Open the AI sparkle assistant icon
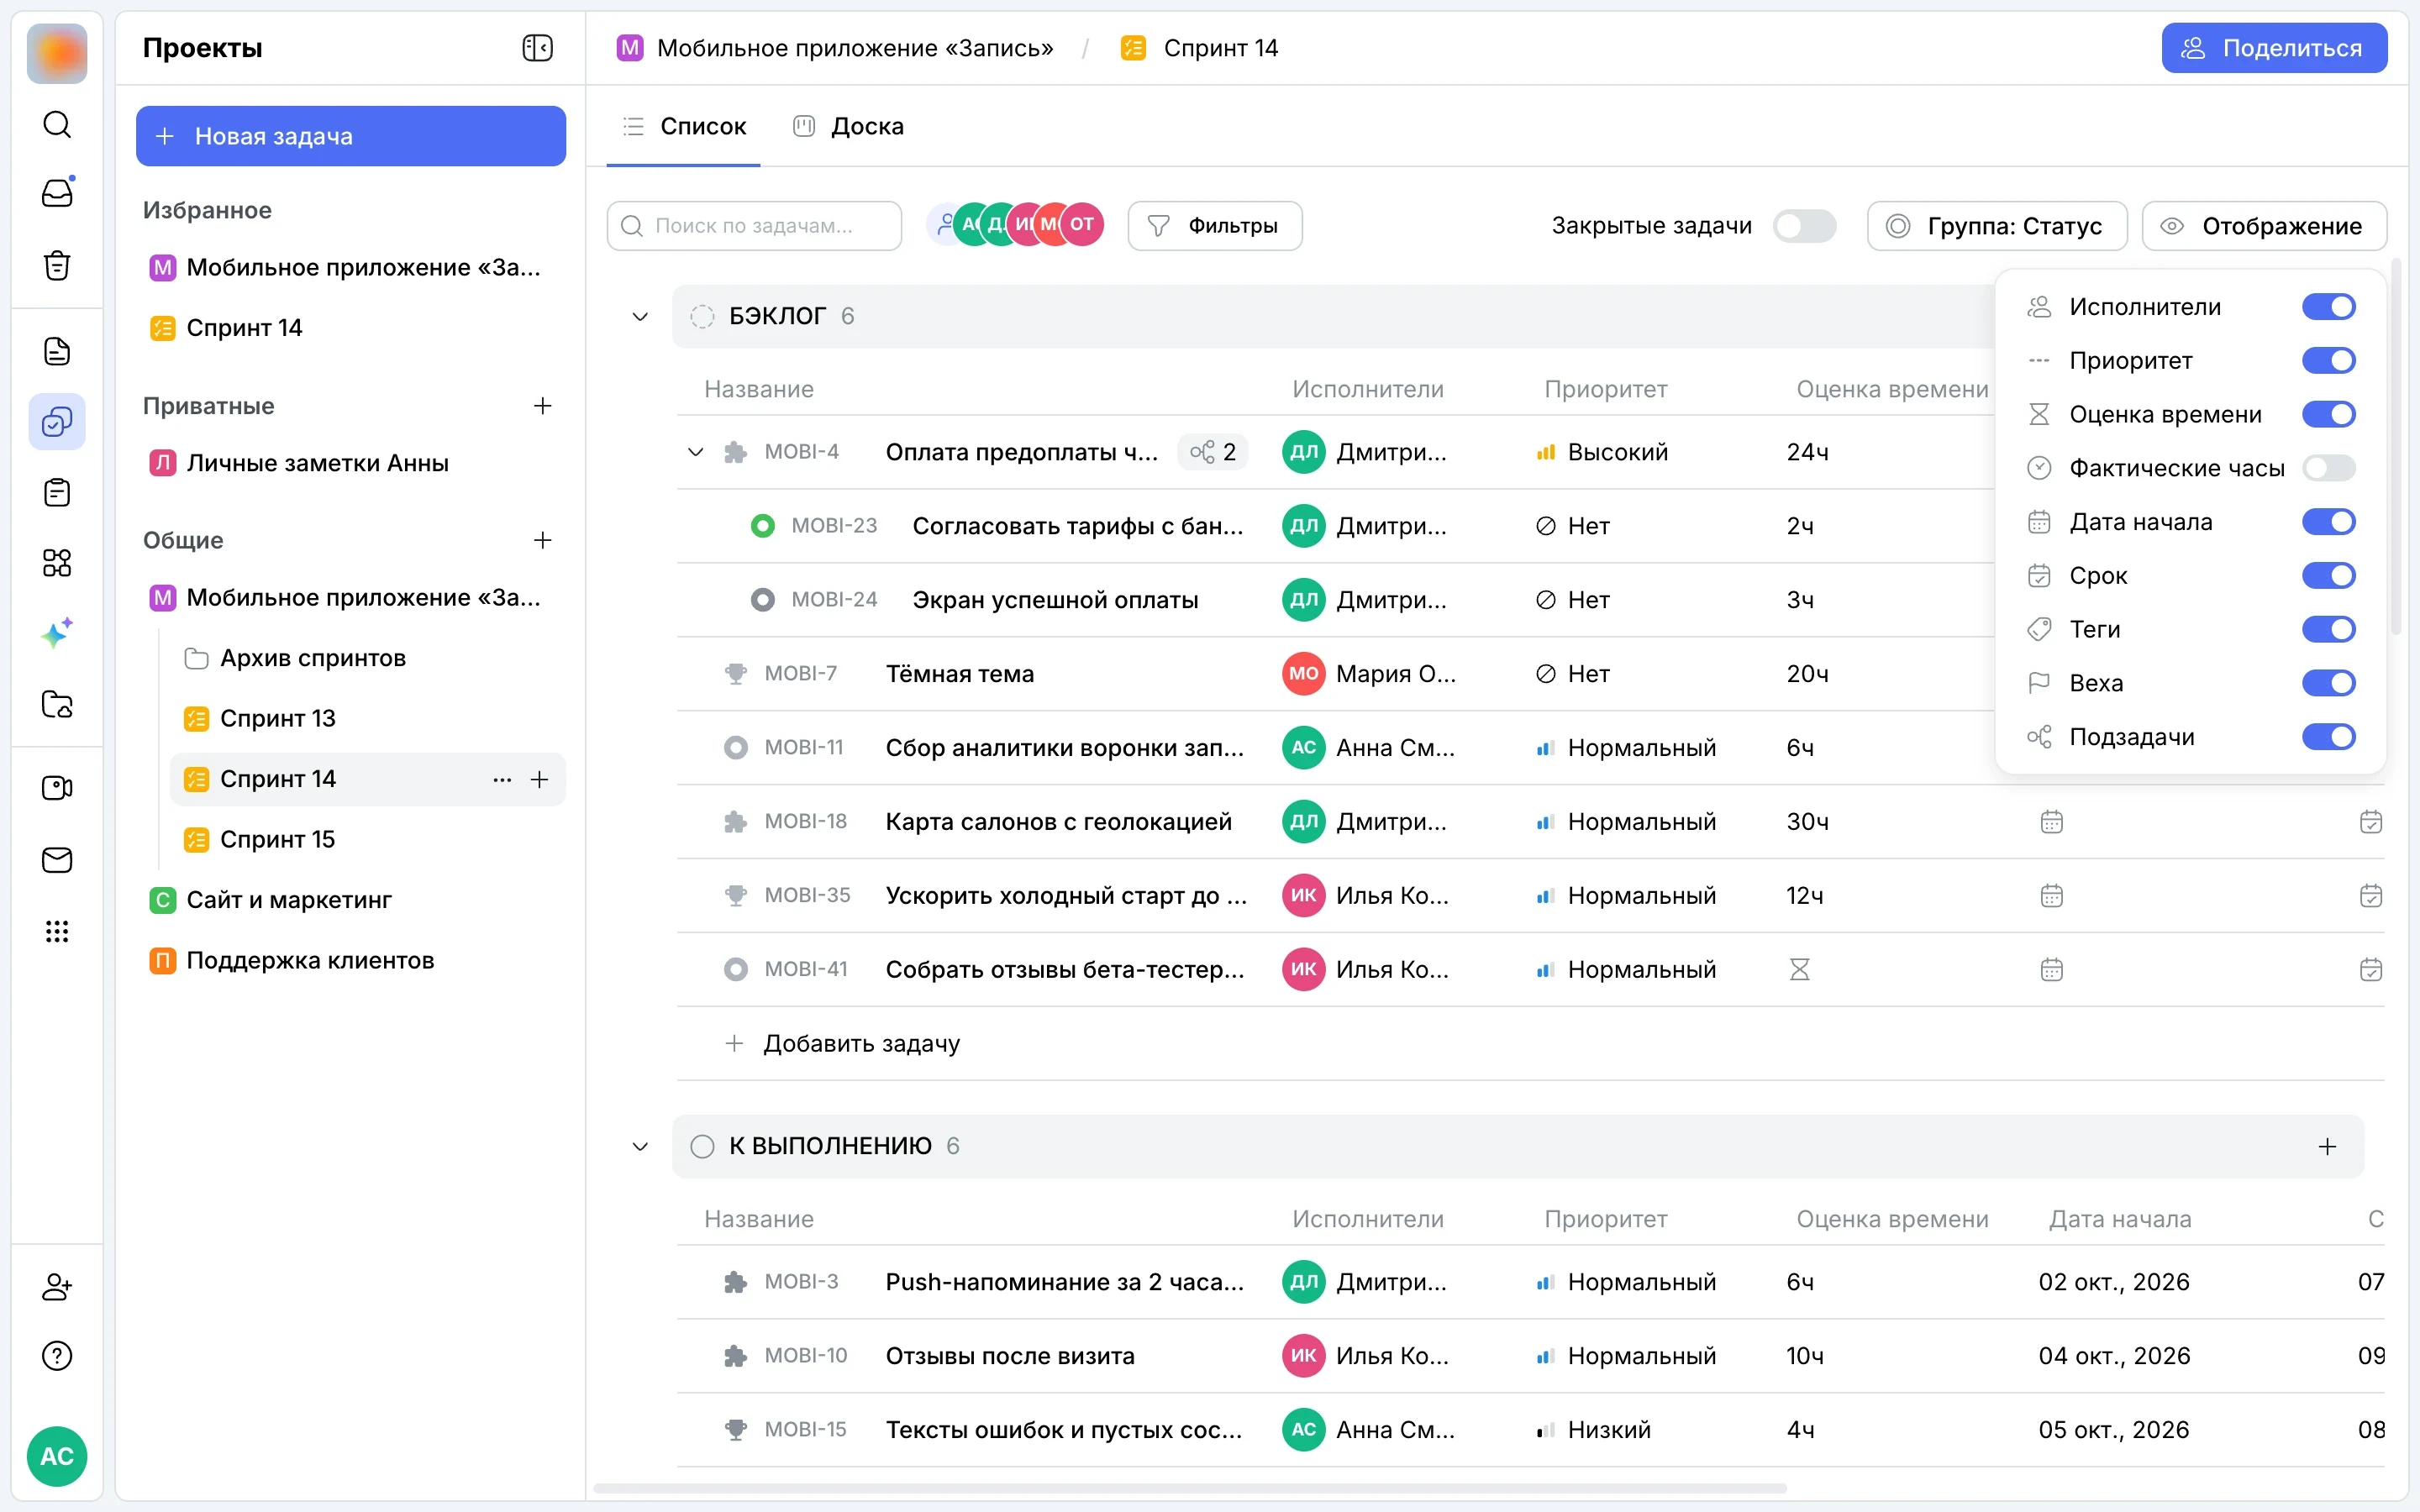The height and width of the screenshot is (1512, 2420). (x=57, y=633)
